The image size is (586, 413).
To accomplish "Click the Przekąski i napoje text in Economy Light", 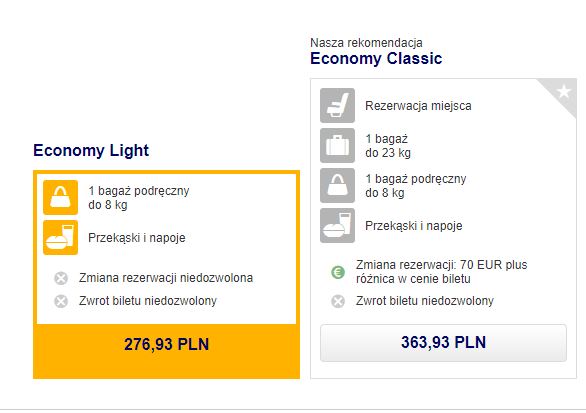I will click(137, 238).
